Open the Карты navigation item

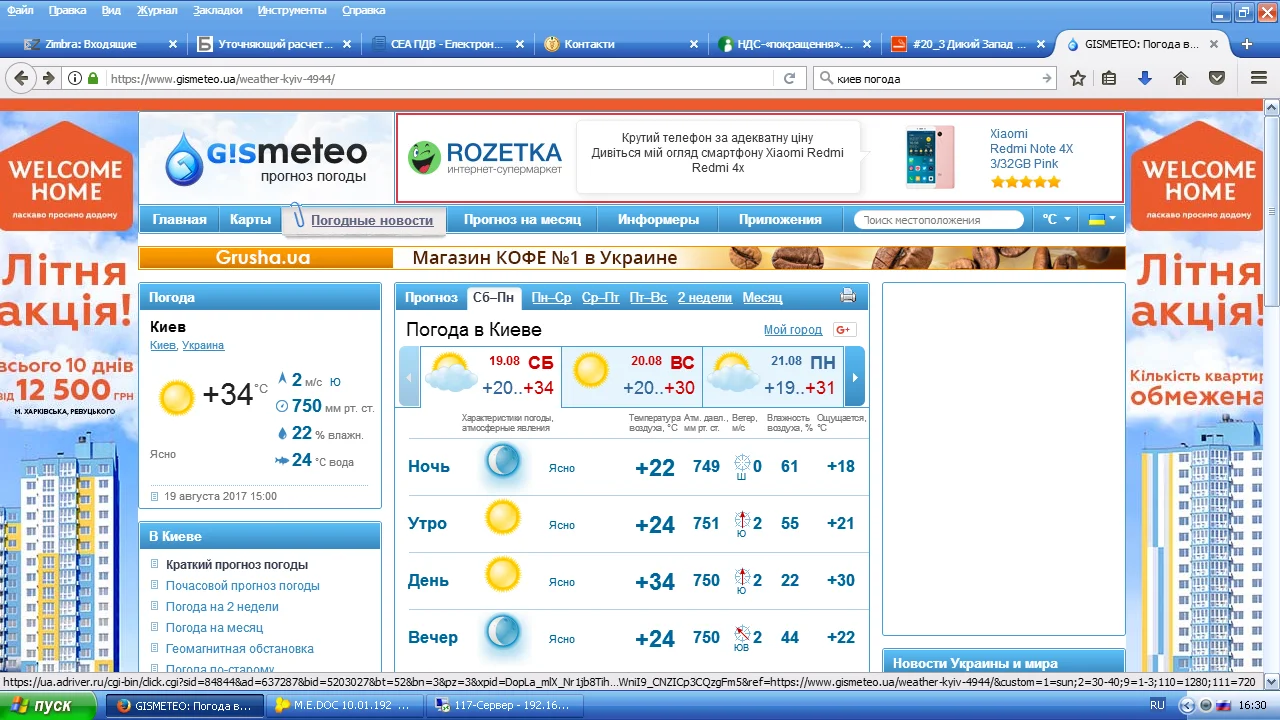click(250, 220)
